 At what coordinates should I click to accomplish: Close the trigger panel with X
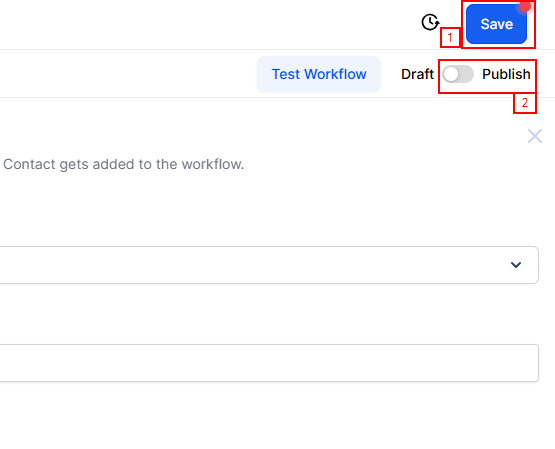click(534, 136)
